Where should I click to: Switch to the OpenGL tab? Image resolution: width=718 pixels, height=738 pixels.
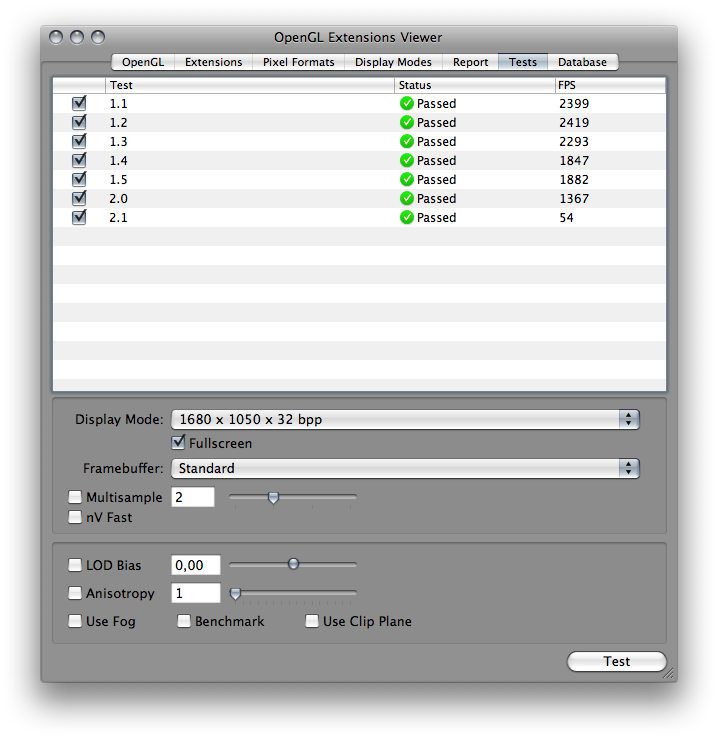click(x=143, y=62)
